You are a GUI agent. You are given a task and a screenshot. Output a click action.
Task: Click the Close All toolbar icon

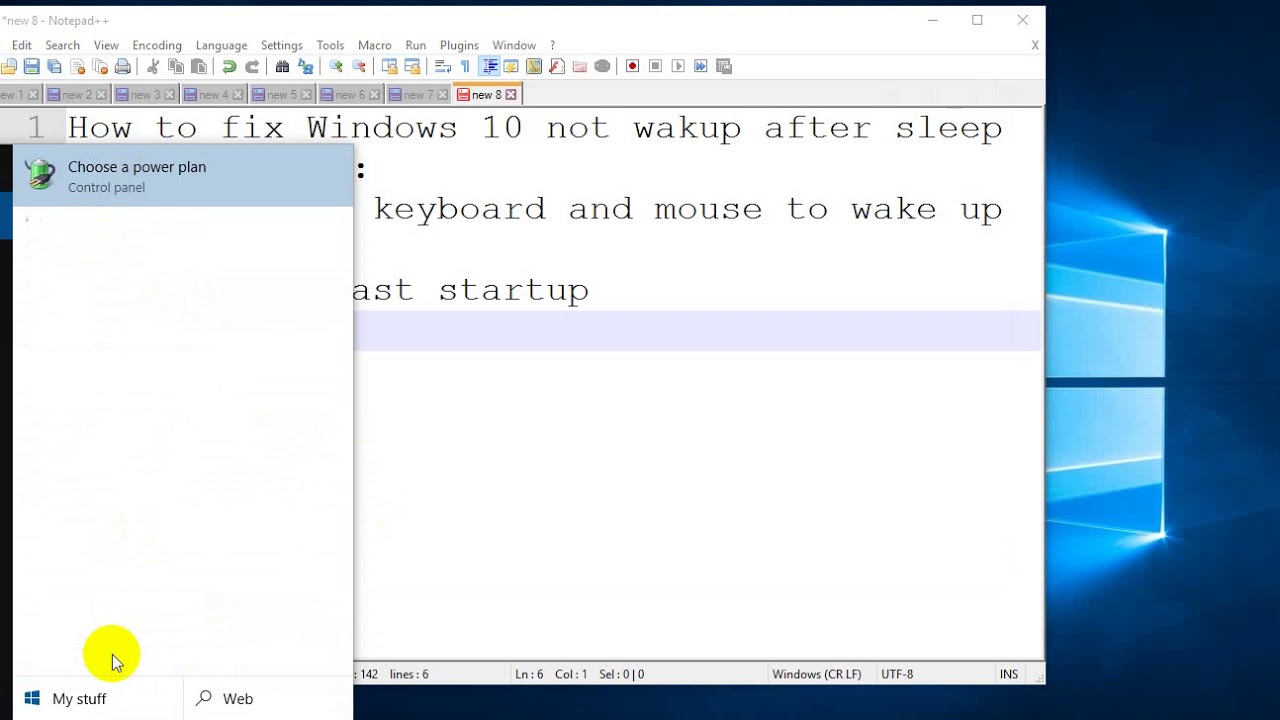click(100, 66)
